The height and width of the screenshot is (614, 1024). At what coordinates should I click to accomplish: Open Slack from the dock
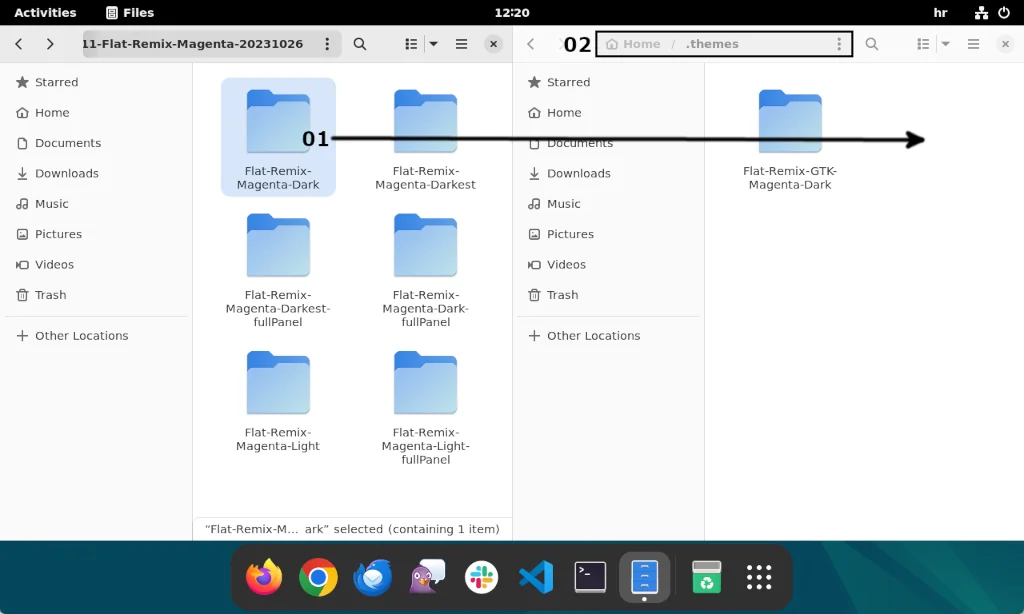point(481,577)
